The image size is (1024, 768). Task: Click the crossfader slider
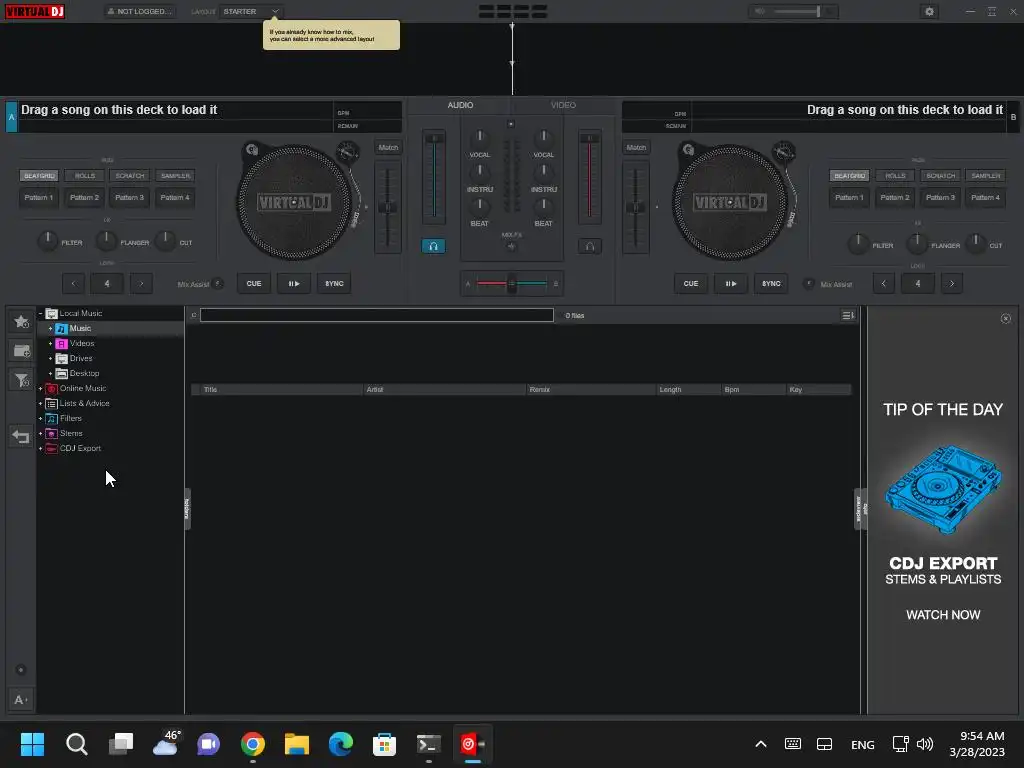[x=511, y=283]
